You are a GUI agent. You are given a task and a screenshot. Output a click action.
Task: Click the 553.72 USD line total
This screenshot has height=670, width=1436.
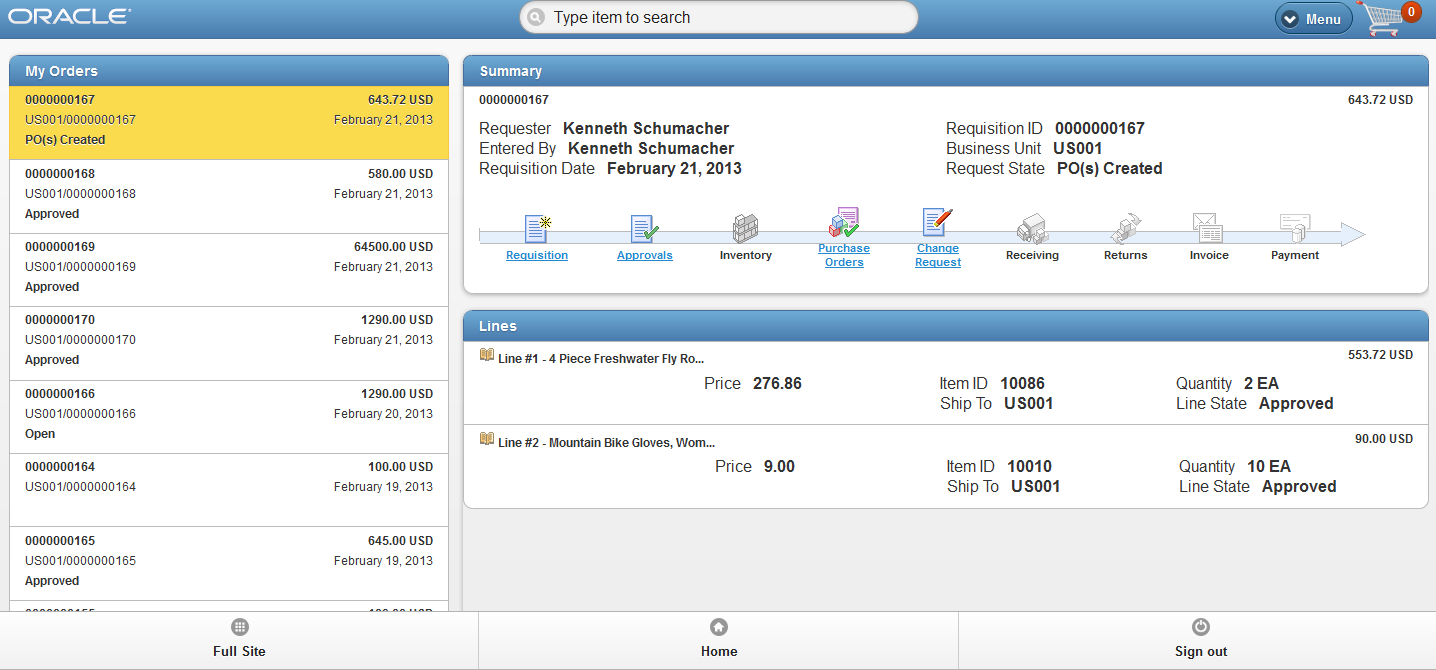click(x=1381, y=355)
